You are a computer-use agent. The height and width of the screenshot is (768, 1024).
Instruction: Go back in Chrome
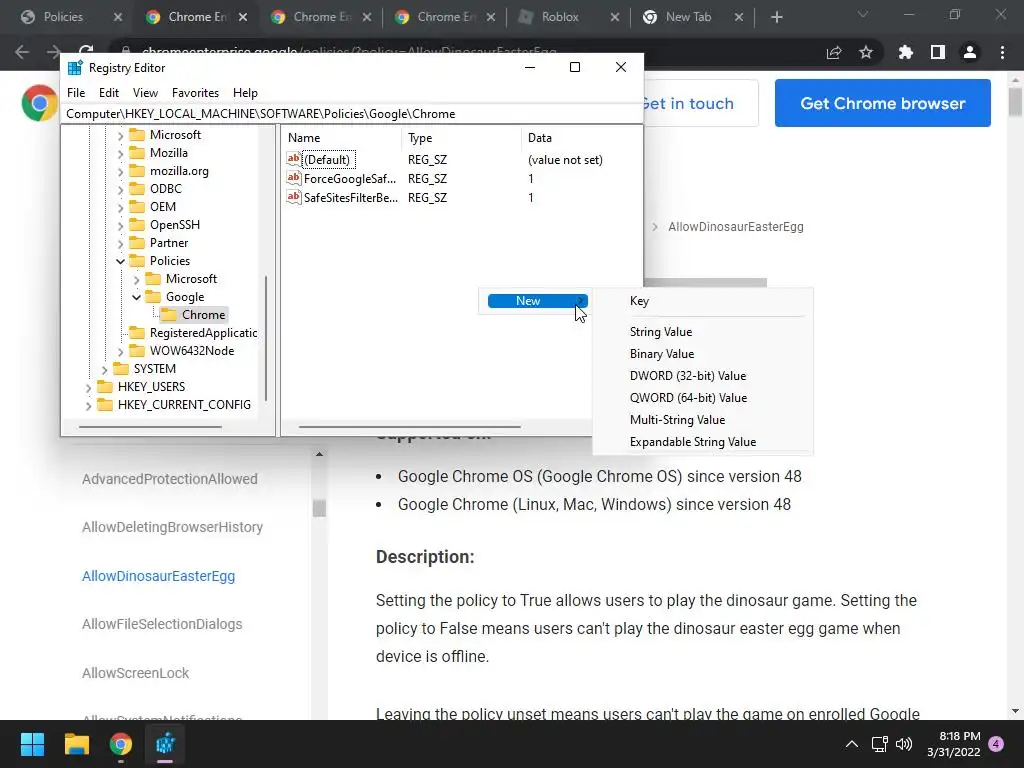tap(22, 52)
